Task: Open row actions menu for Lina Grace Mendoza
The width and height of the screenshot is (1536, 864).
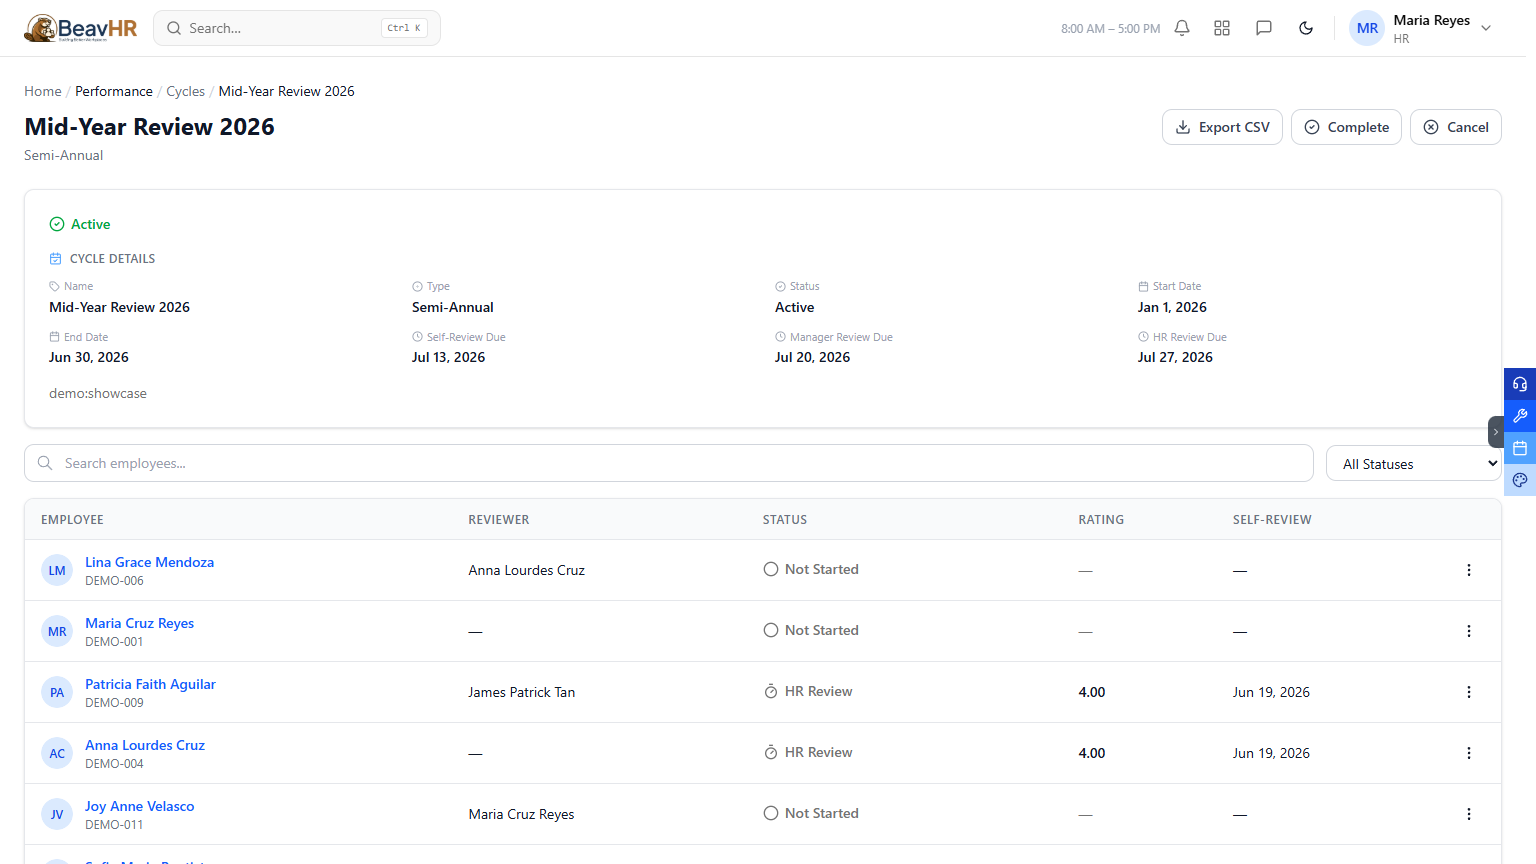Action: [1469, 570]
